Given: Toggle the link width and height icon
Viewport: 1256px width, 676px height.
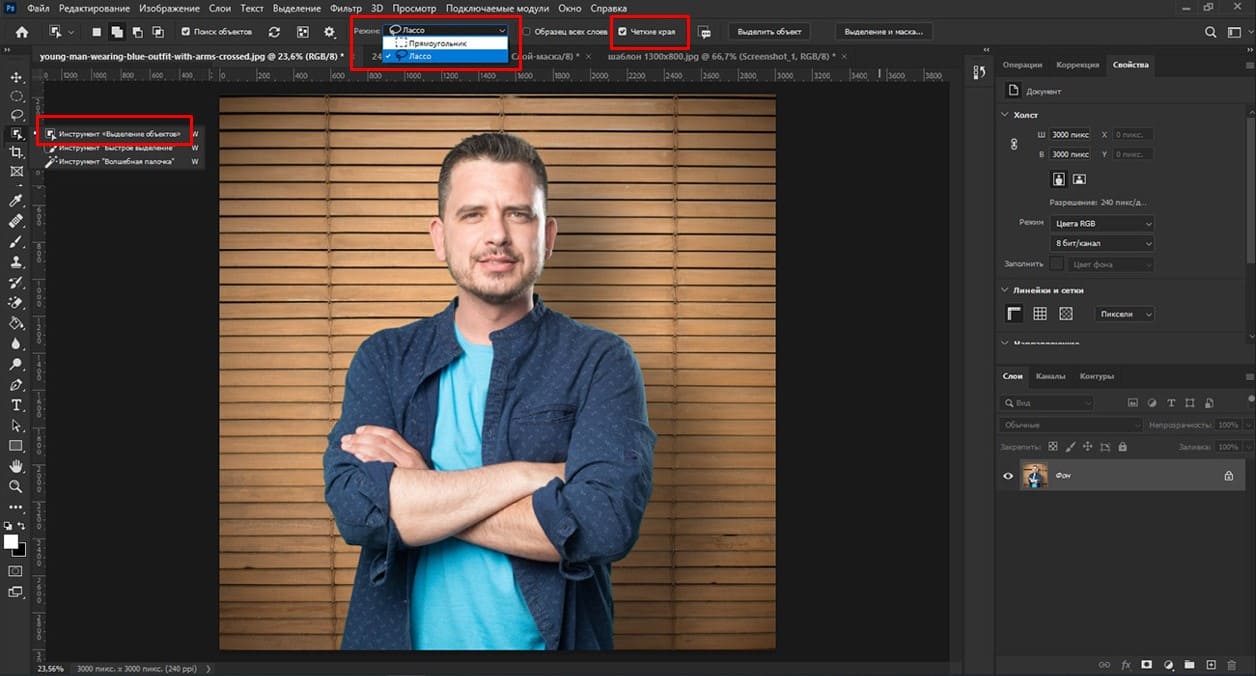Looking at the screenshot, I should 1013,144.
